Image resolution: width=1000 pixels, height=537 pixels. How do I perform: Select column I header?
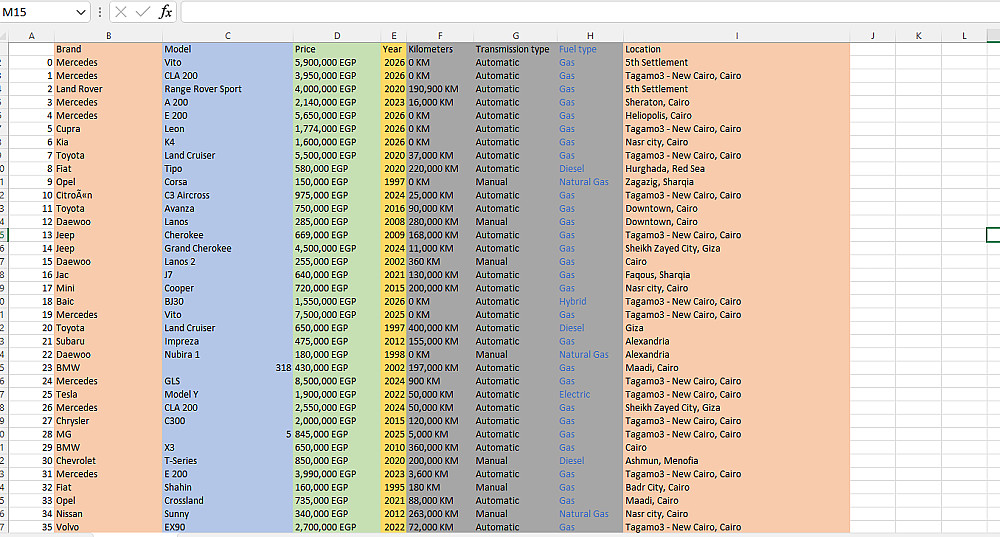pyautogui.click(x=737, y=36)
